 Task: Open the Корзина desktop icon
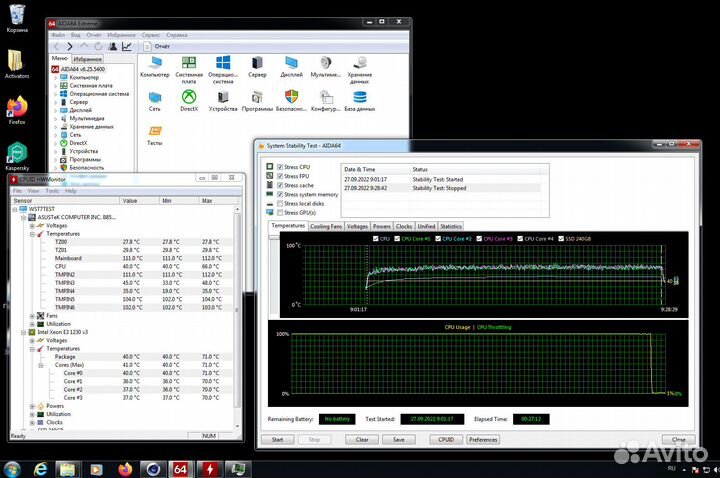coord(17,18)
